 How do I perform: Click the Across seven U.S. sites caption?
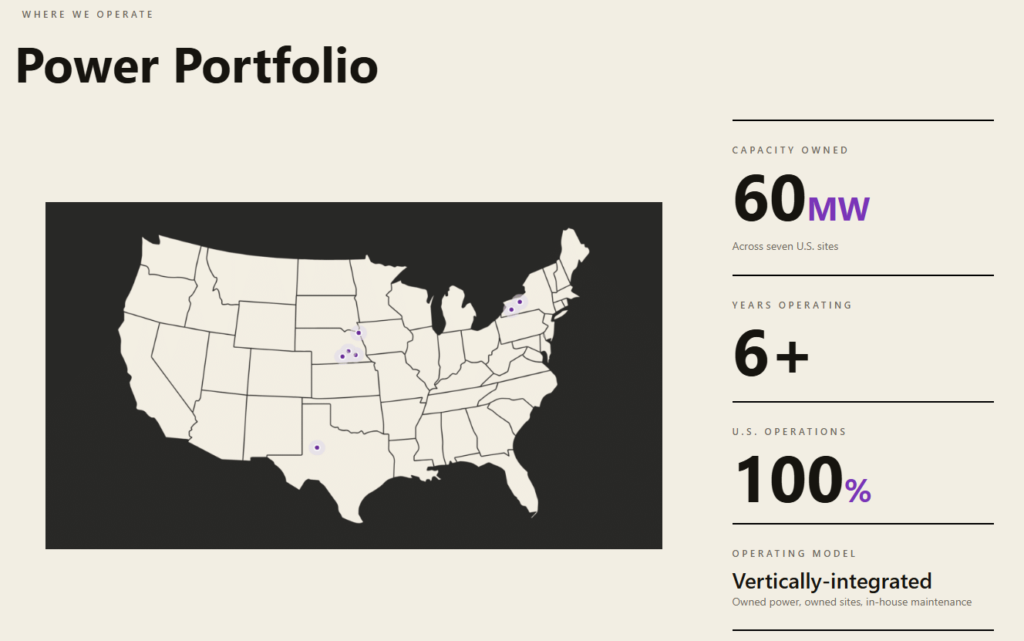(785, 246)
